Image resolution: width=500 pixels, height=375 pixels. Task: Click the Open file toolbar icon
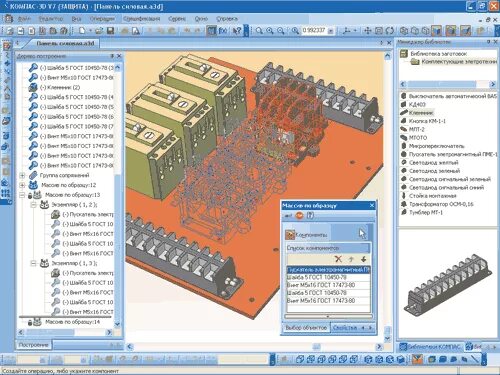tap(99, 31)
